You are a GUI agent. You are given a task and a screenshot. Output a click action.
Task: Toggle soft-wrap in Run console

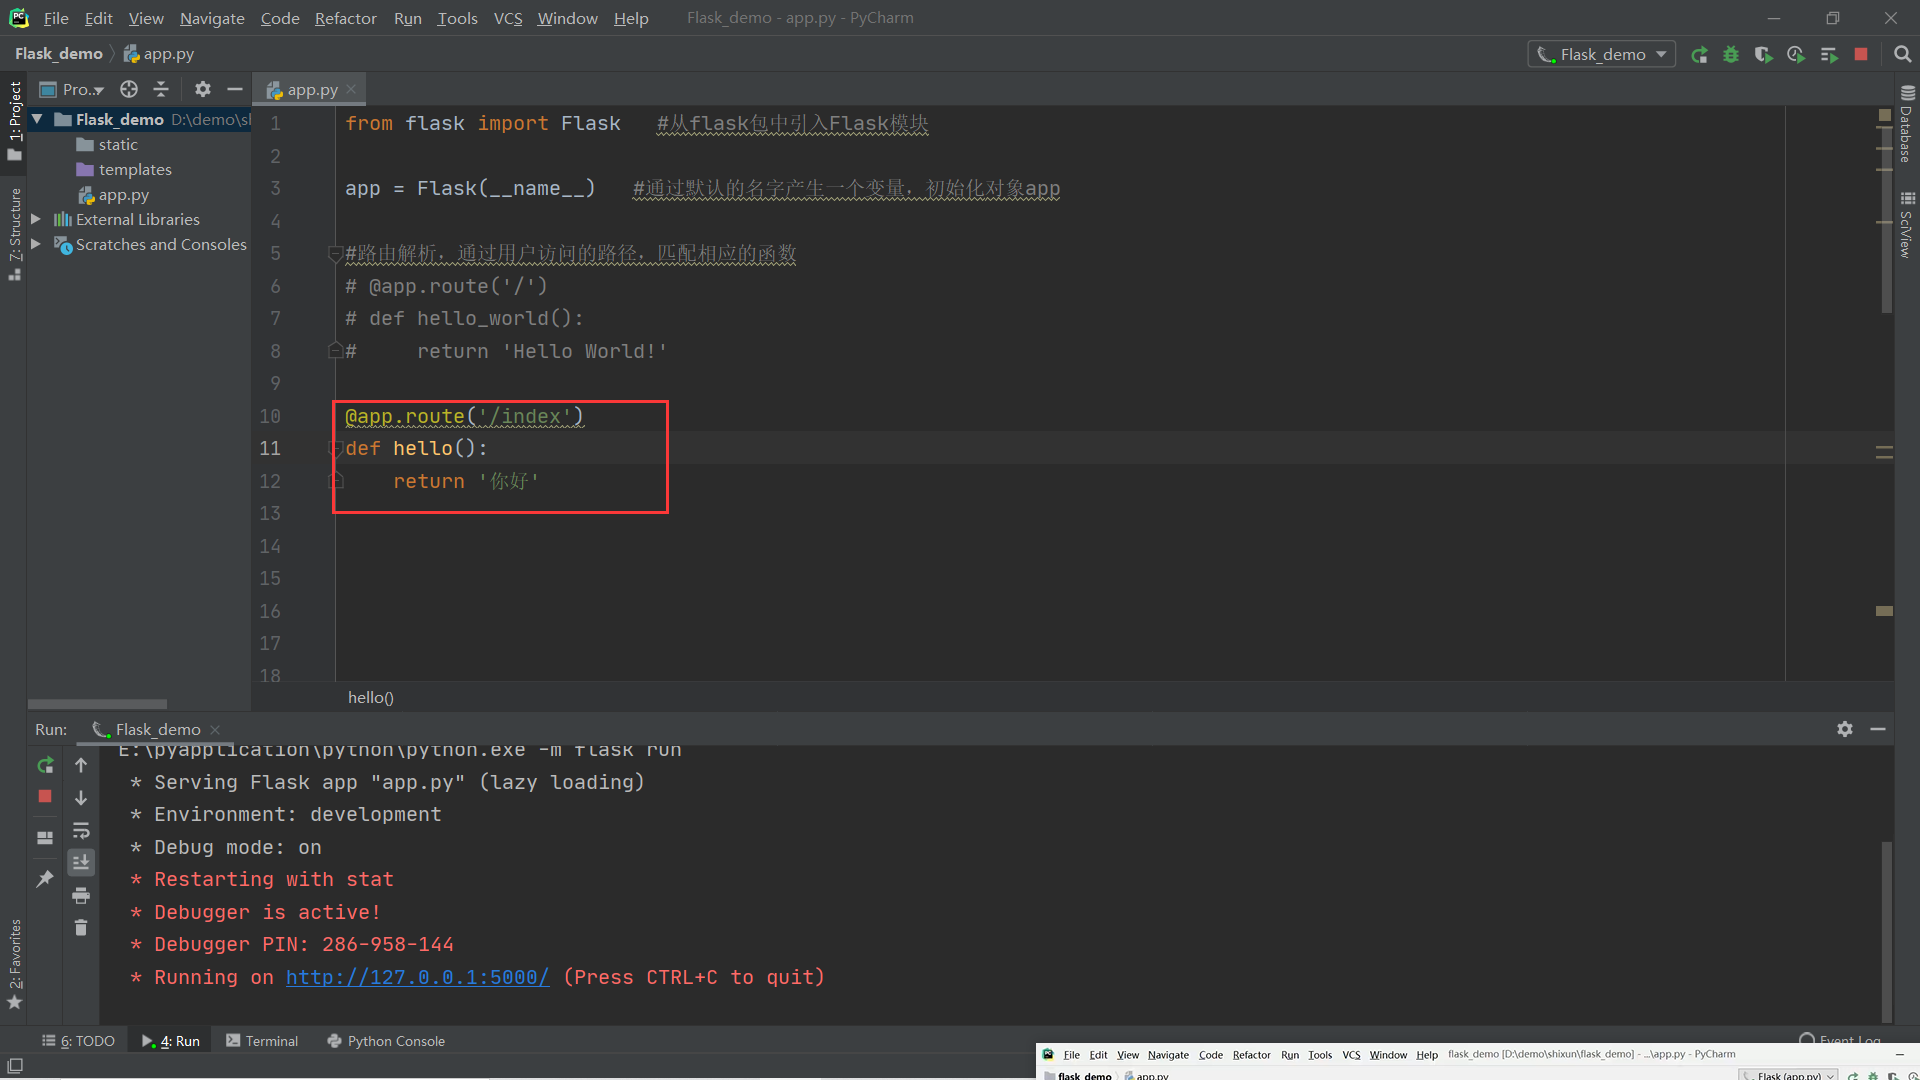pyautogui.click(x=81, y=830)
